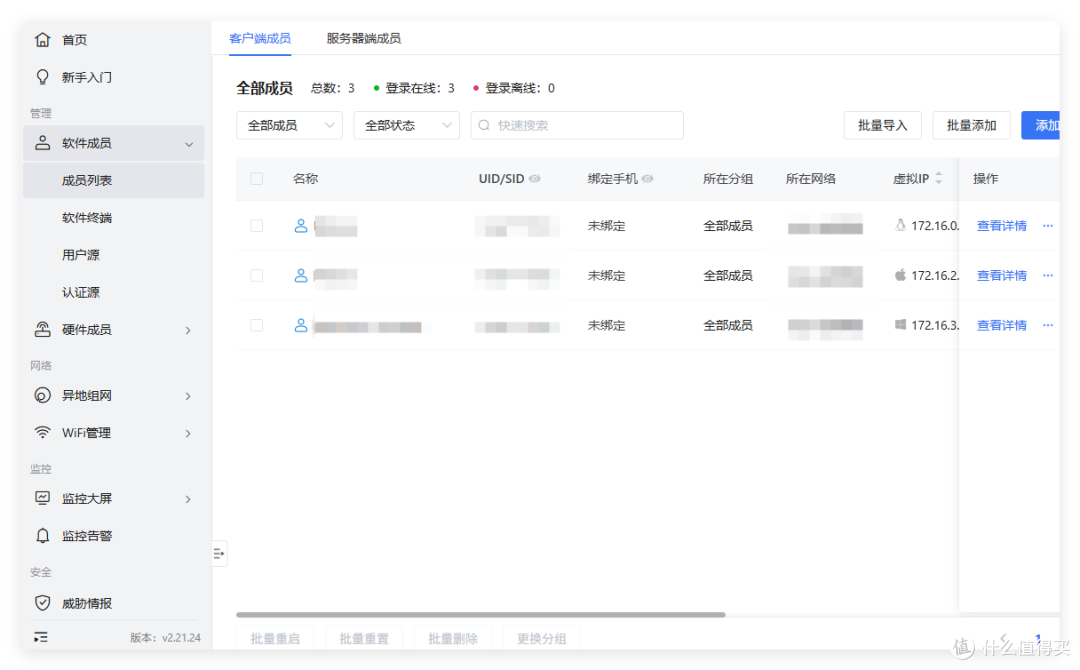Check the first member row checkbox
The height and width of the screenshot is (670, 1080).
pos(257,226)
